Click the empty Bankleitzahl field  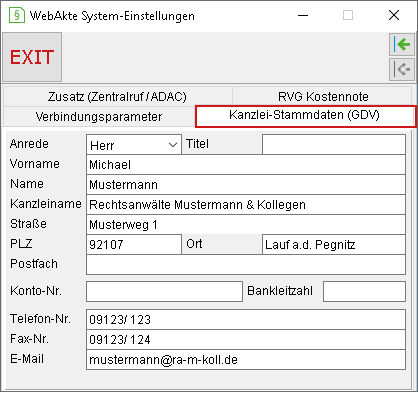(x=364, y=291)
